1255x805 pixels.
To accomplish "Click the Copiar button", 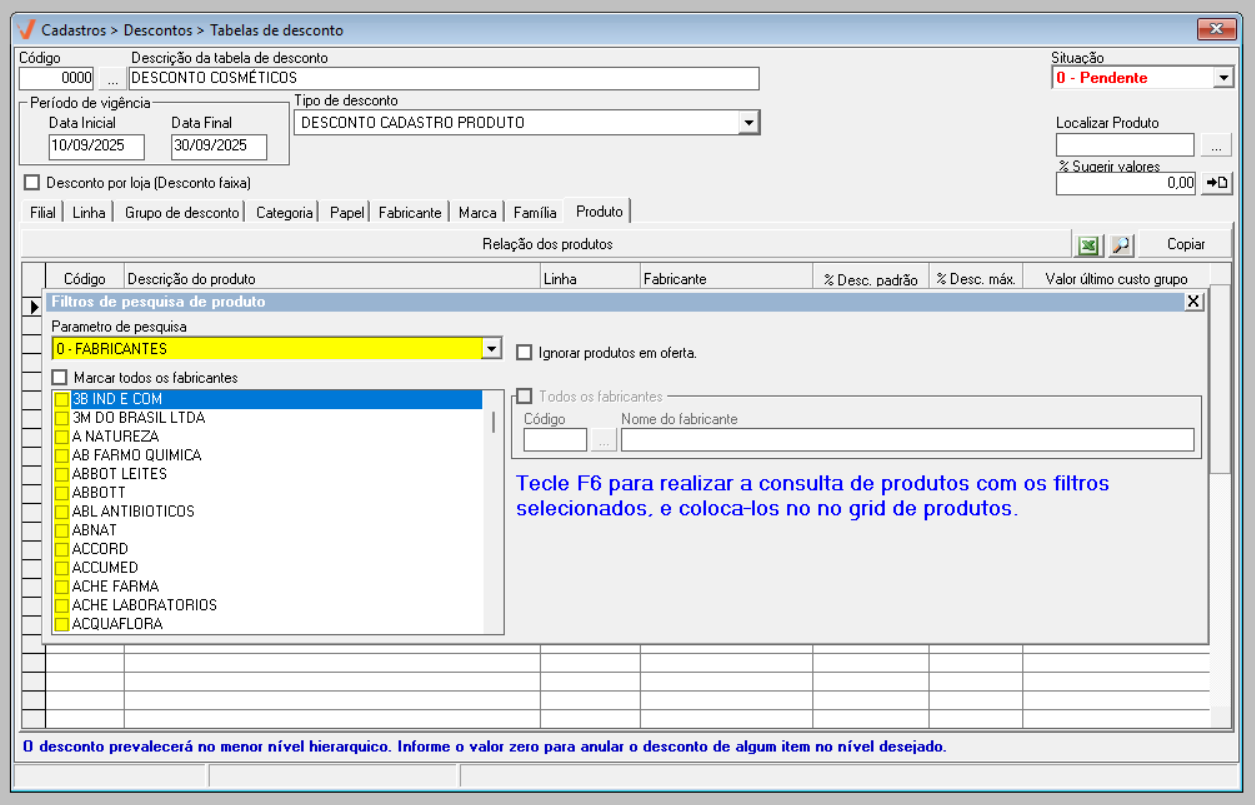I will (x=1185, y=244).
